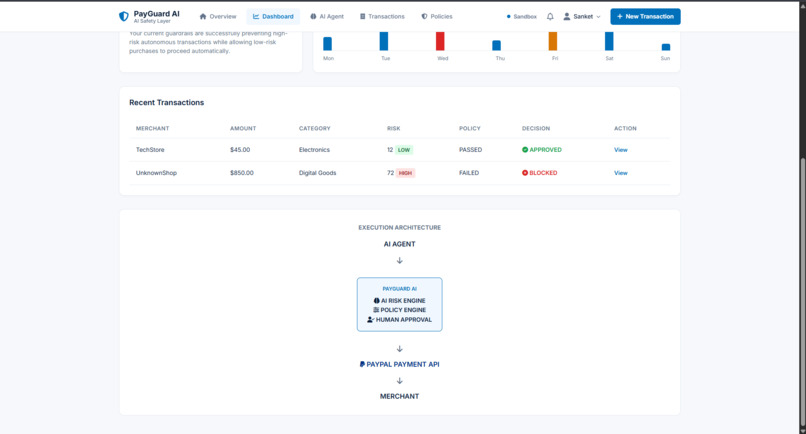Click the HUMAN APPROVAL text
This screenshot has width=806, height=434.
pyautogui.click(x=404, y=320)
